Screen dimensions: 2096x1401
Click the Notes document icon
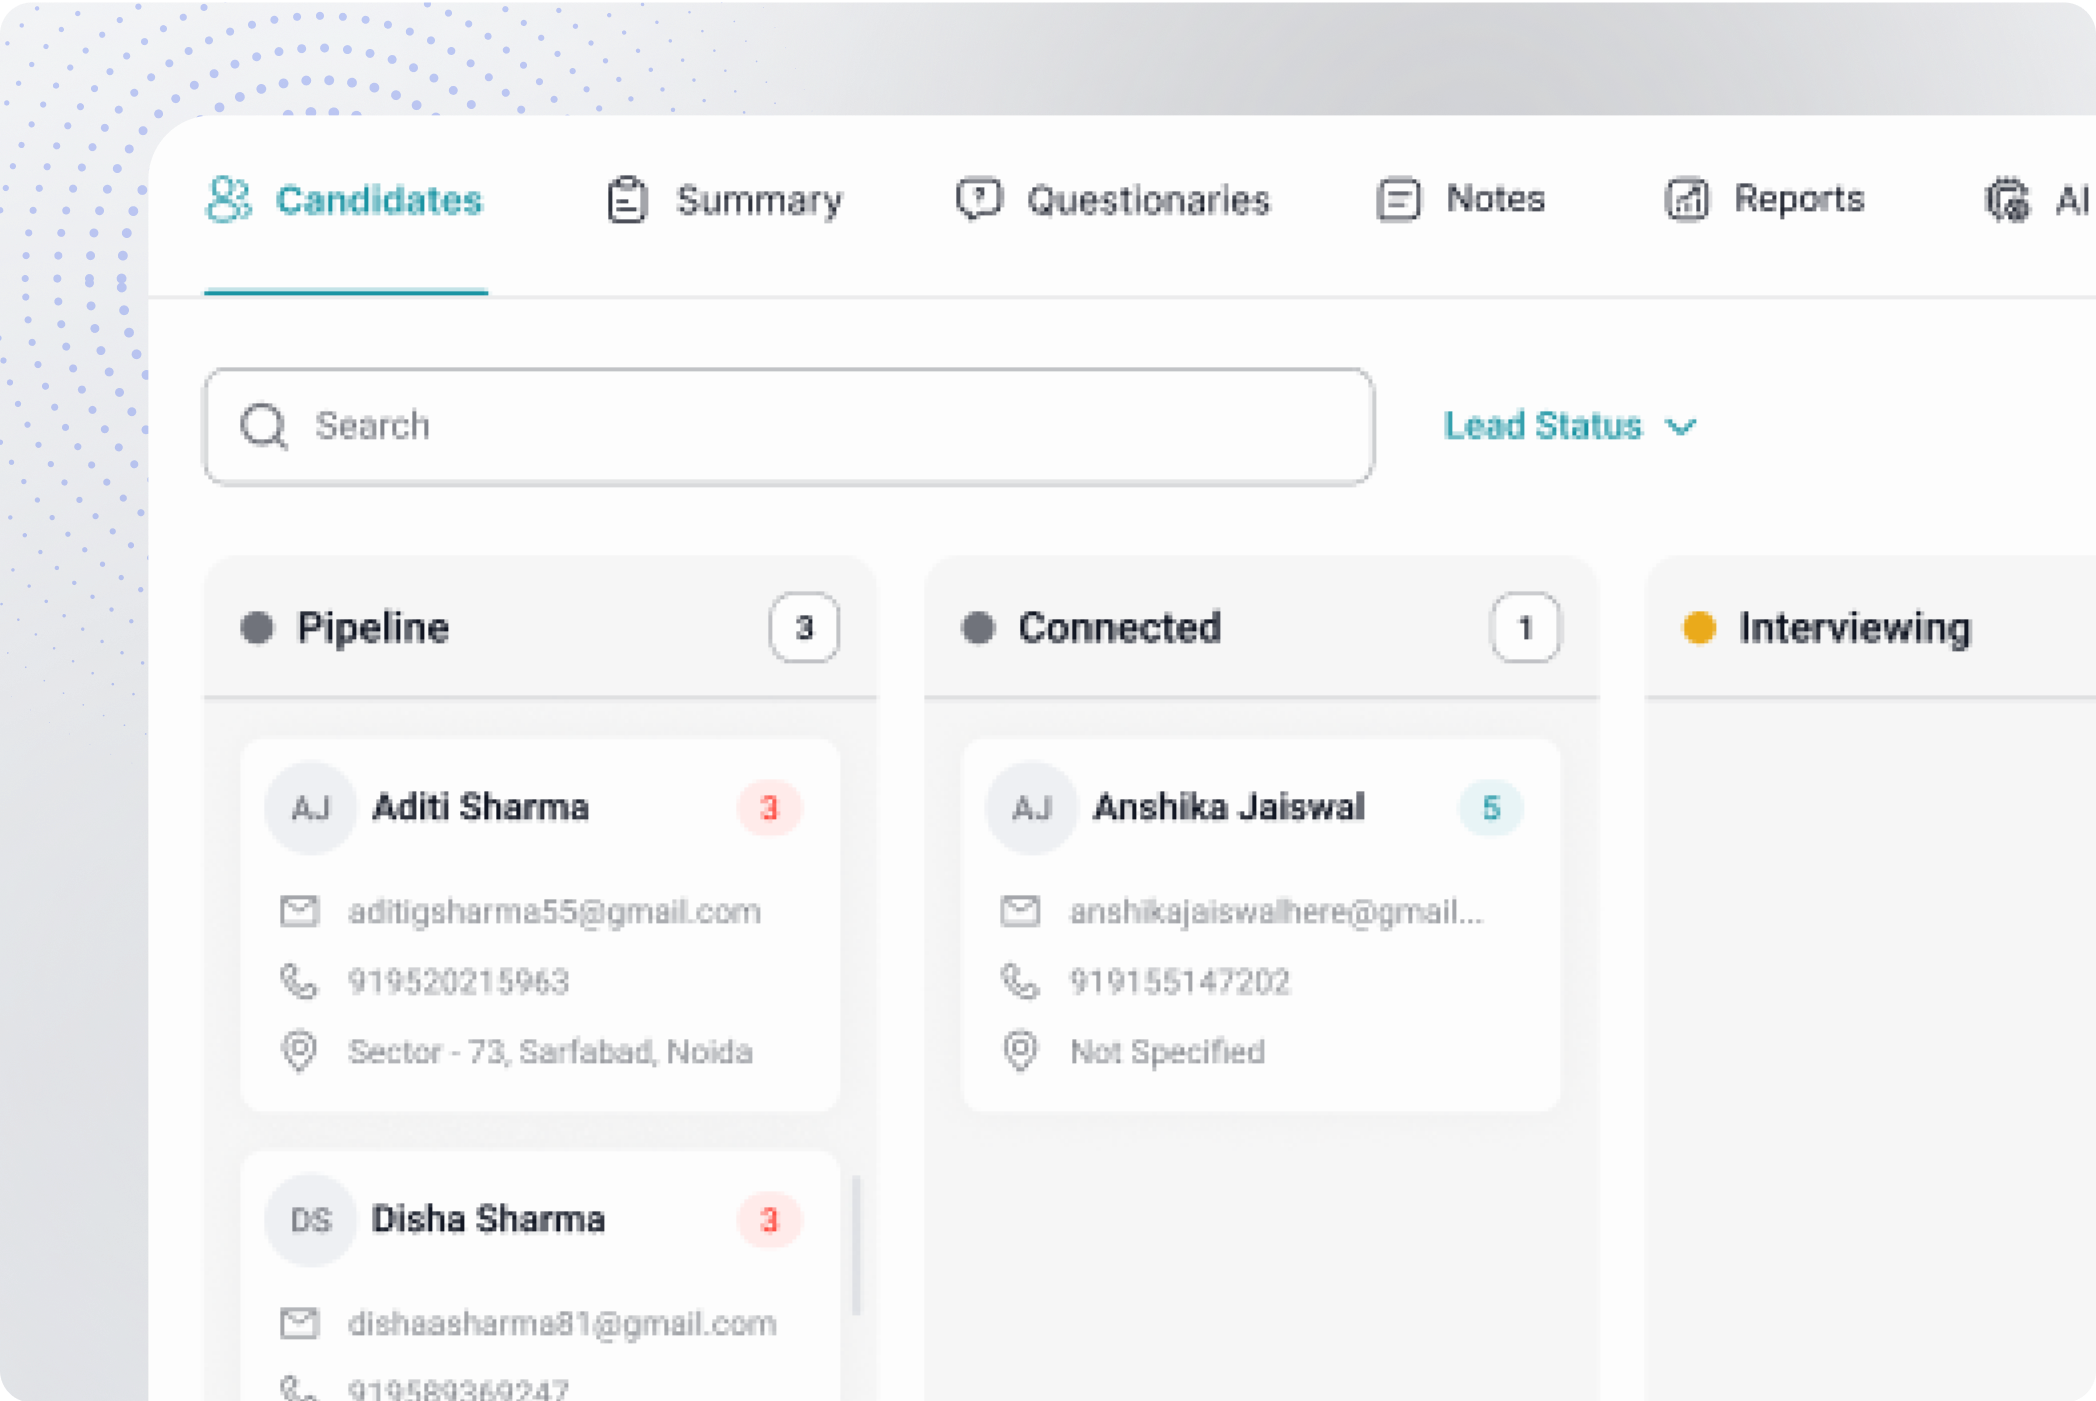click(1398, 199)
